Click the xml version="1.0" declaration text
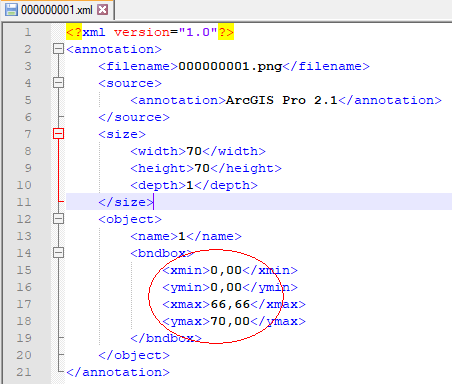The width and height of the screenshot is (452, 384). (x=150, y=32)
